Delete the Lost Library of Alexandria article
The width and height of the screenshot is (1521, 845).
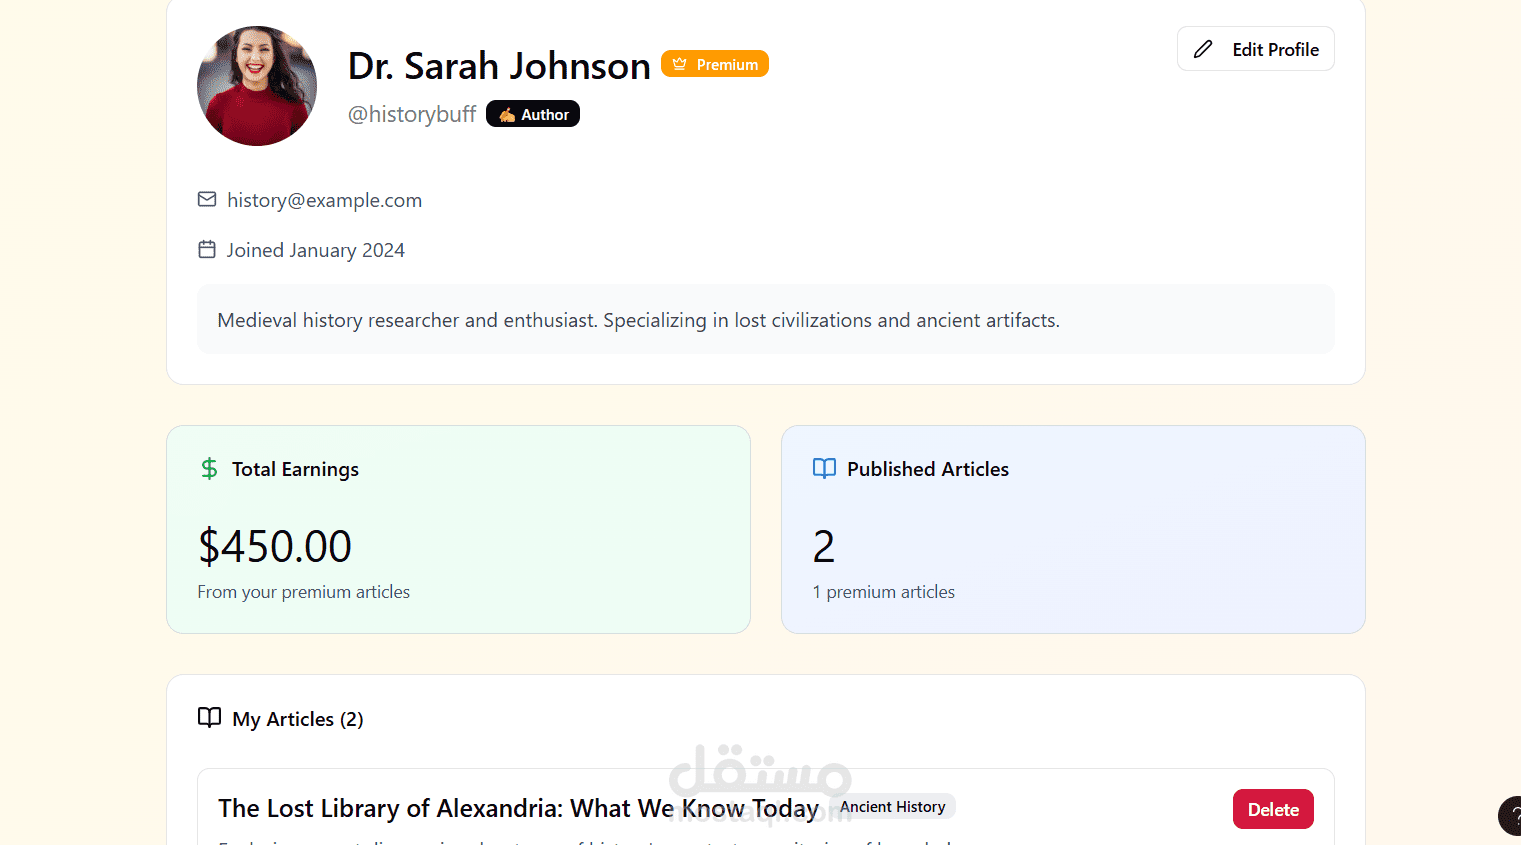tap(1272, 809)
